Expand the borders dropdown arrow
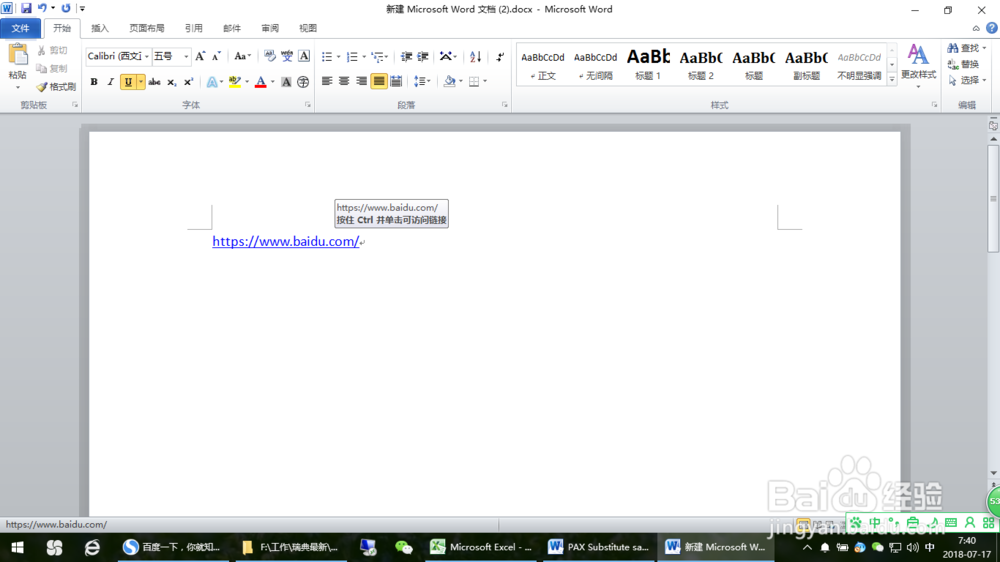 (x=485, y=81)
